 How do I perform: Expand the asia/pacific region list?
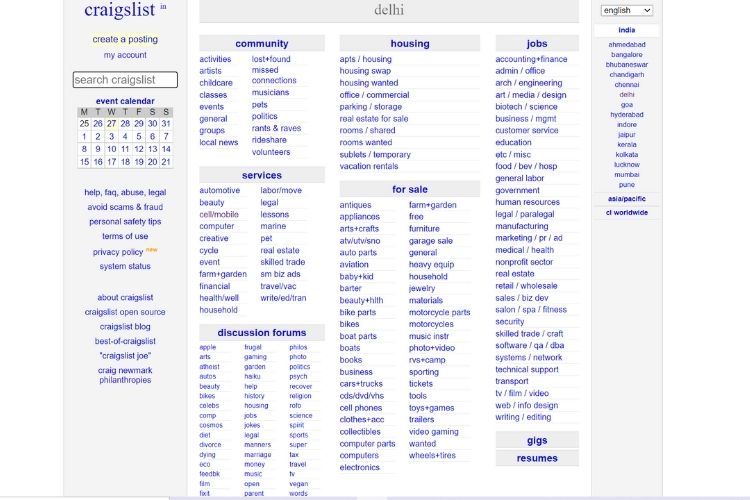click(627, 199)
